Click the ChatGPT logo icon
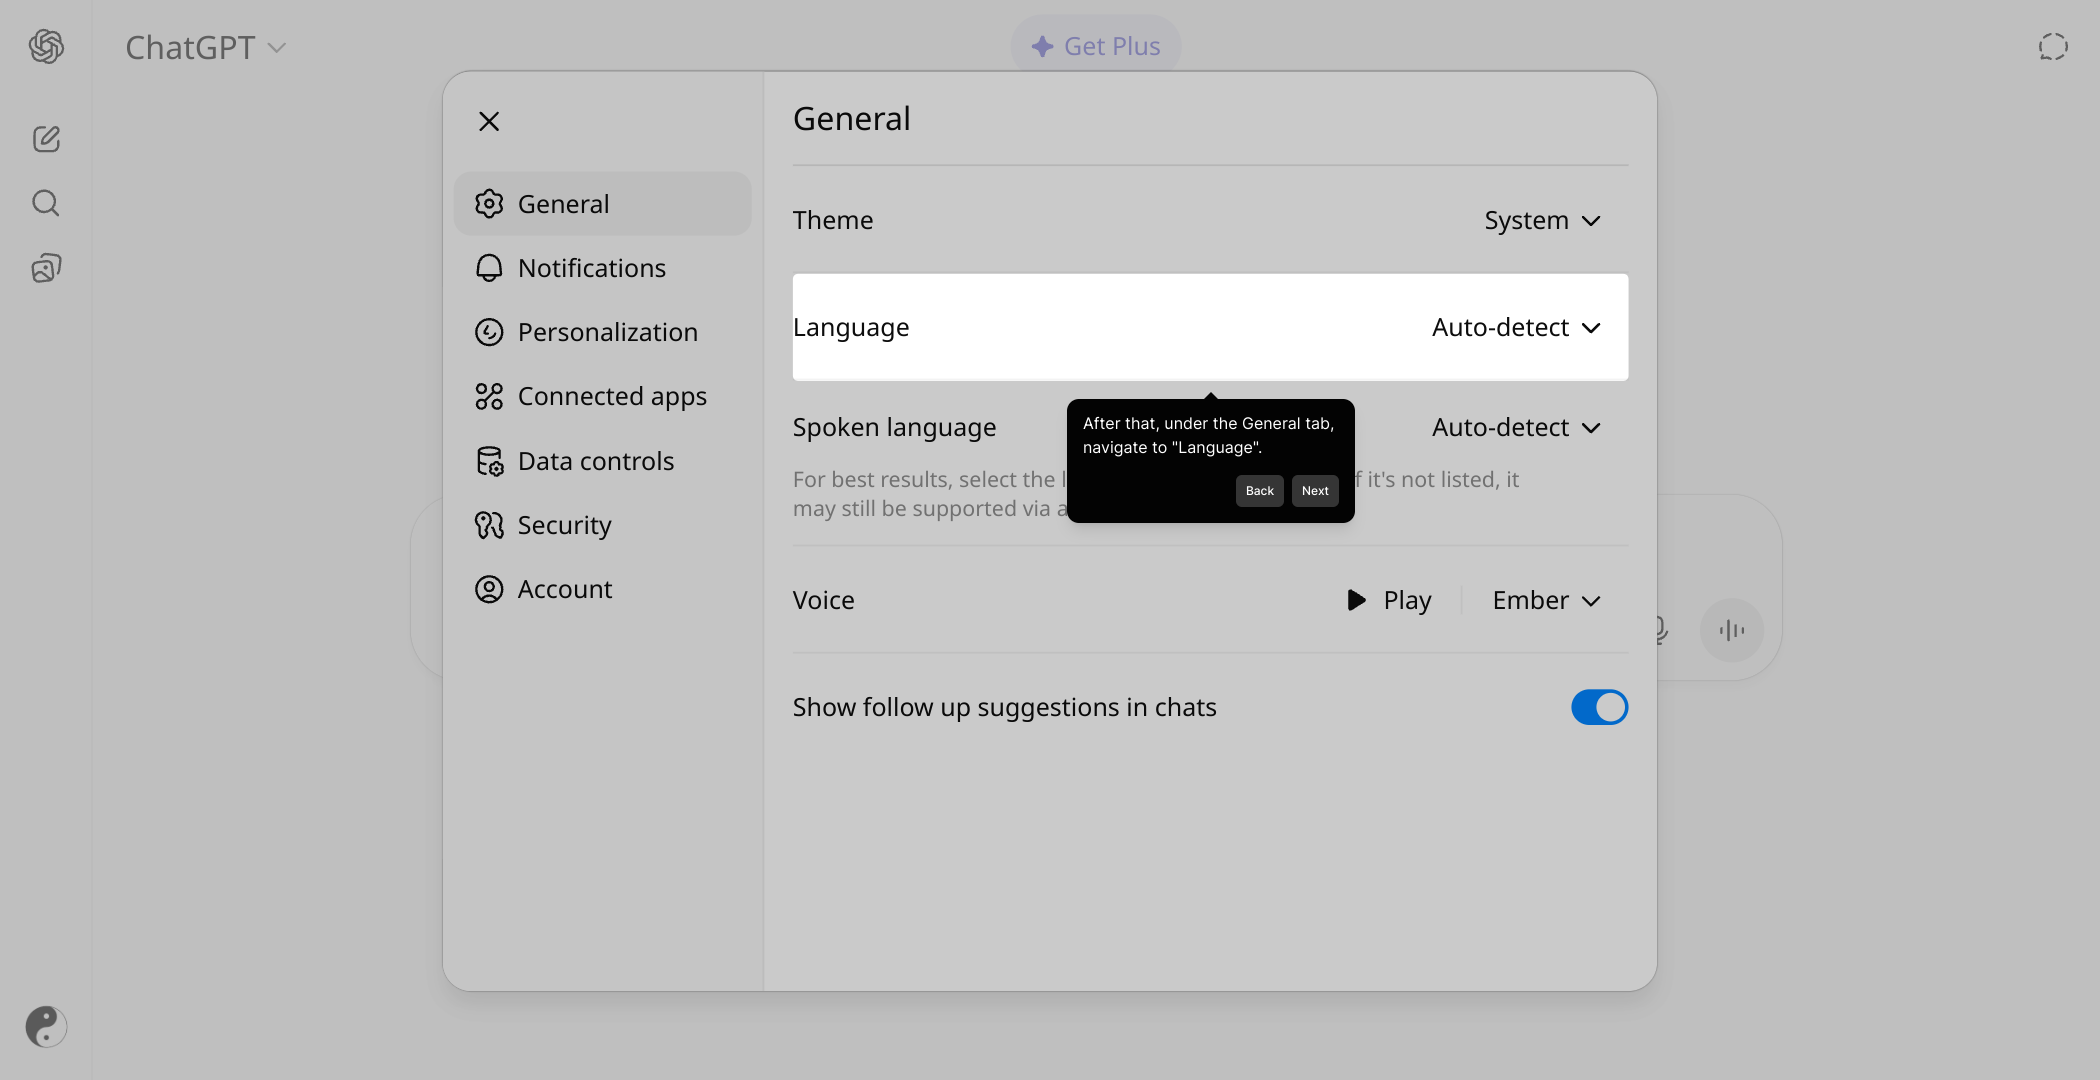This screenshot has height=1080, width=2100. (46, 46)
